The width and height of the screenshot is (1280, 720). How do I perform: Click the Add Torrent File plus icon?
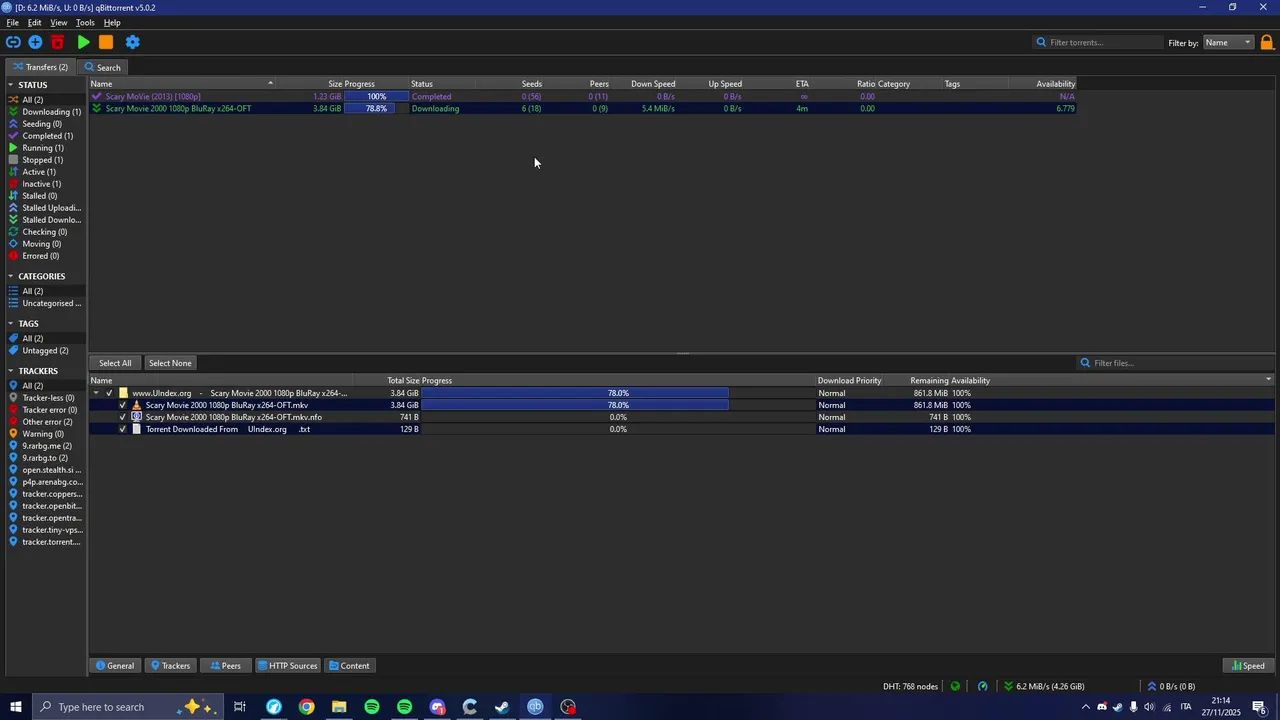(x=35, y=42)
